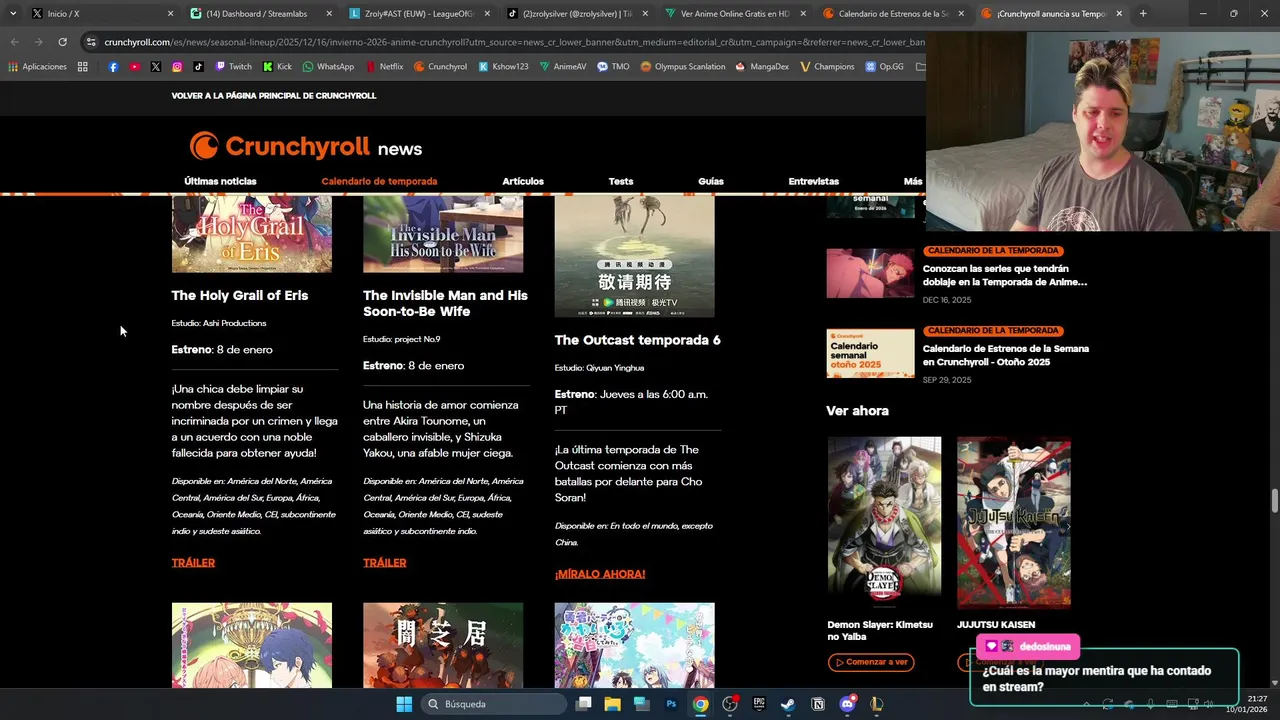Click the Demon Slayer cover under Ver ahora

[x=884, y=522]
